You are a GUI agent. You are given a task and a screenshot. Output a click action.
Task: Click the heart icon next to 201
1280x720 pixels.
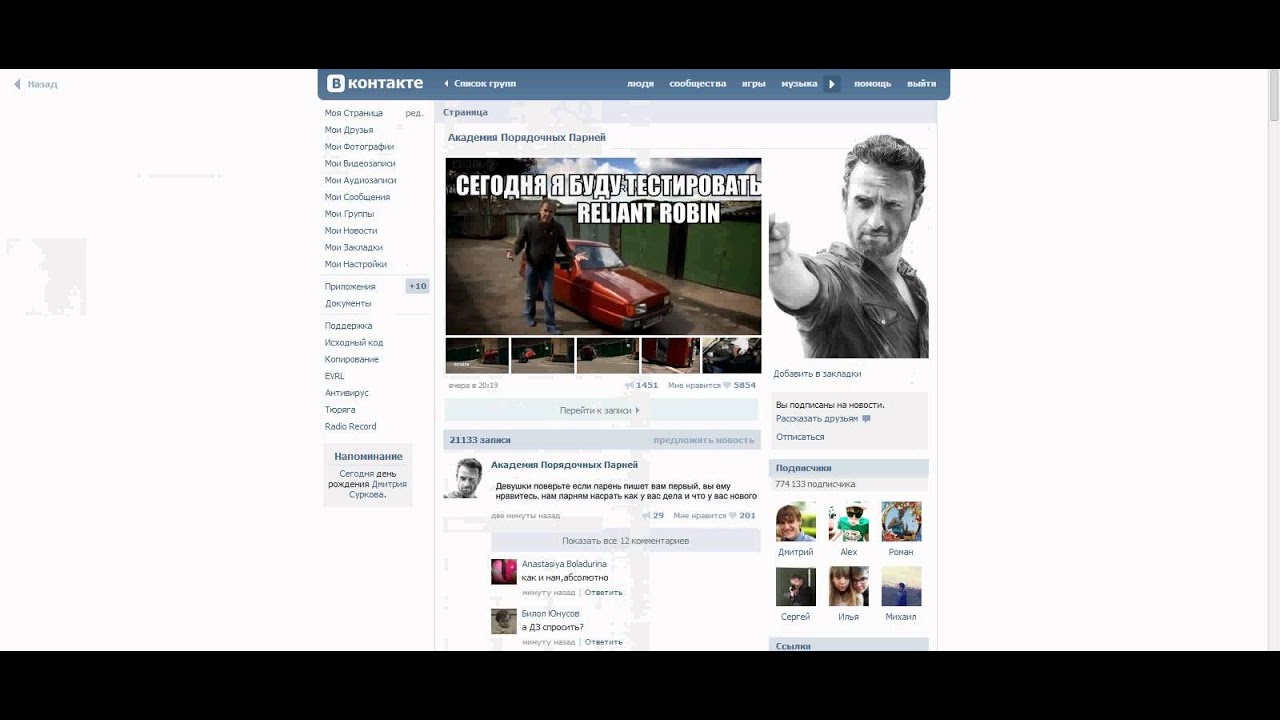[732, 516]
